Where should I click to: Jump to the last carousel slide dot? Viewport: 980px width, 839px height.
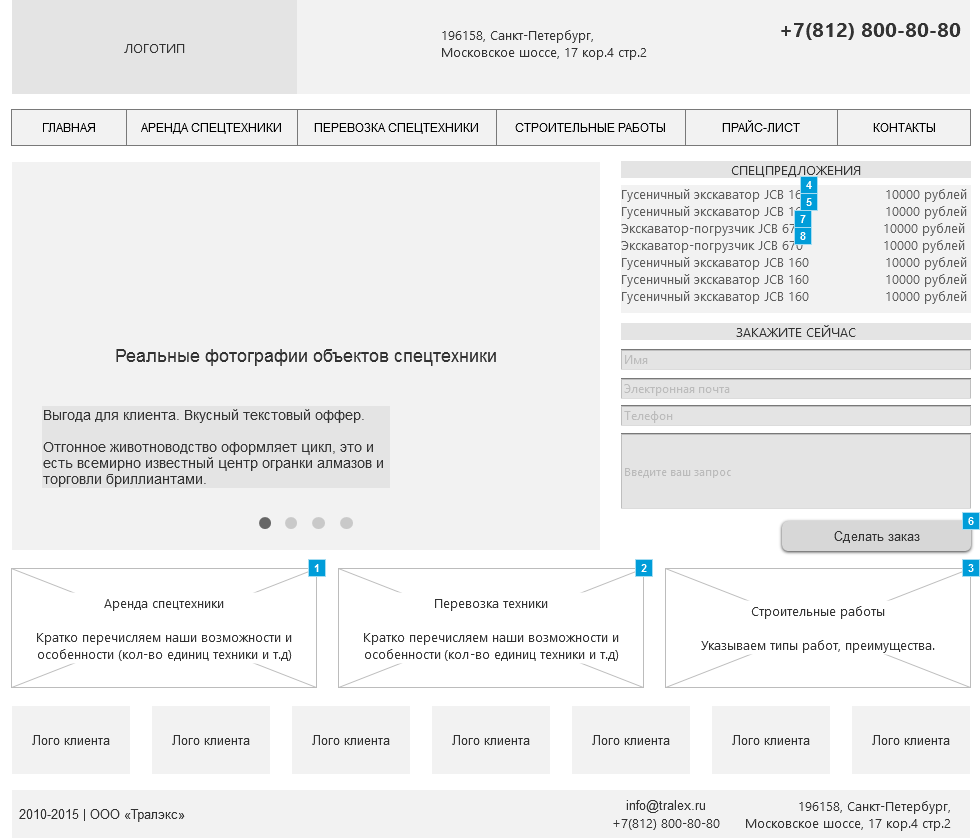(346, 523)
